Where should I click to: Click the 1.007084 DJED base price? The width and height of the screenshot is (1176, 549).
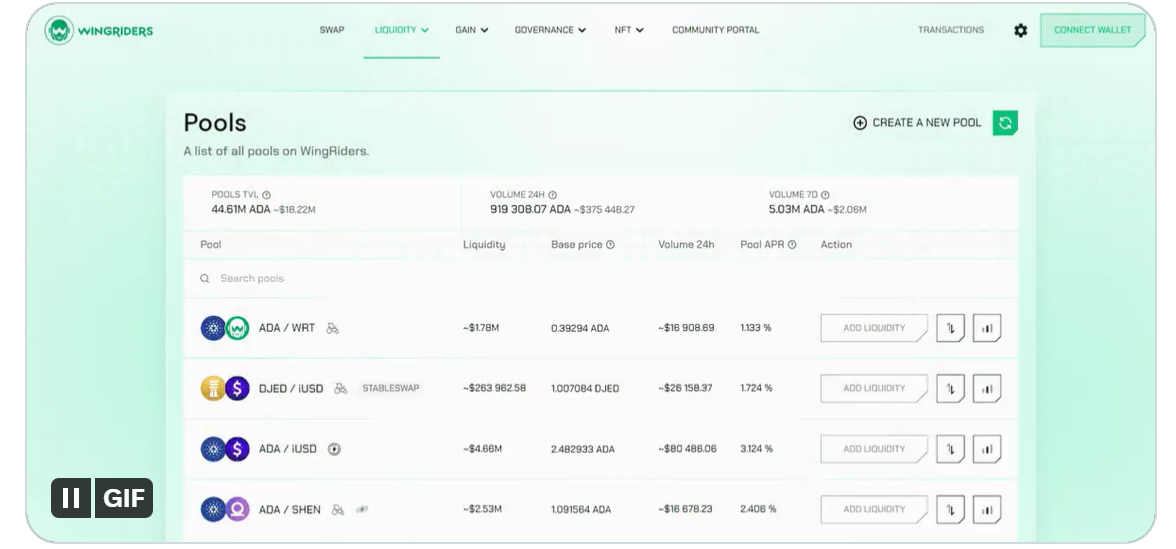click(x=585, y=388)
